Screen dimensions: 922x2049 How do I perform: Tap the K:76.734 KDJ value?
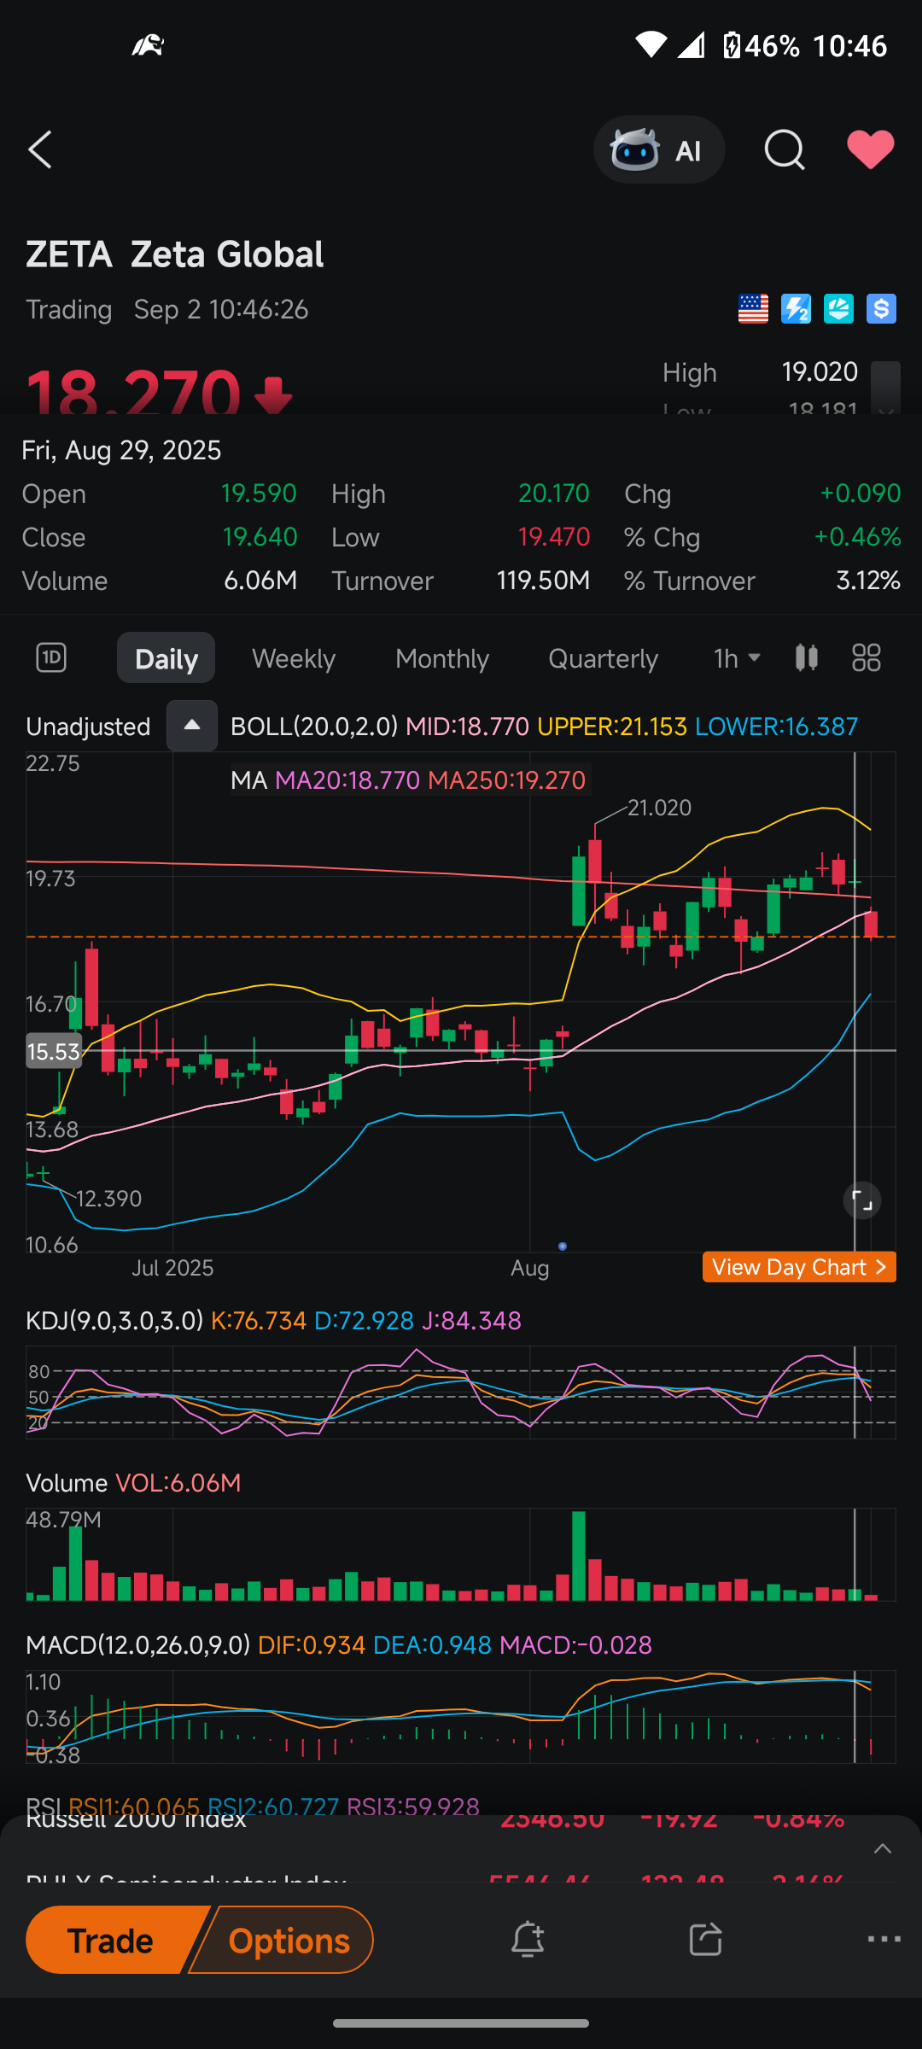(x=258, y=1320)
